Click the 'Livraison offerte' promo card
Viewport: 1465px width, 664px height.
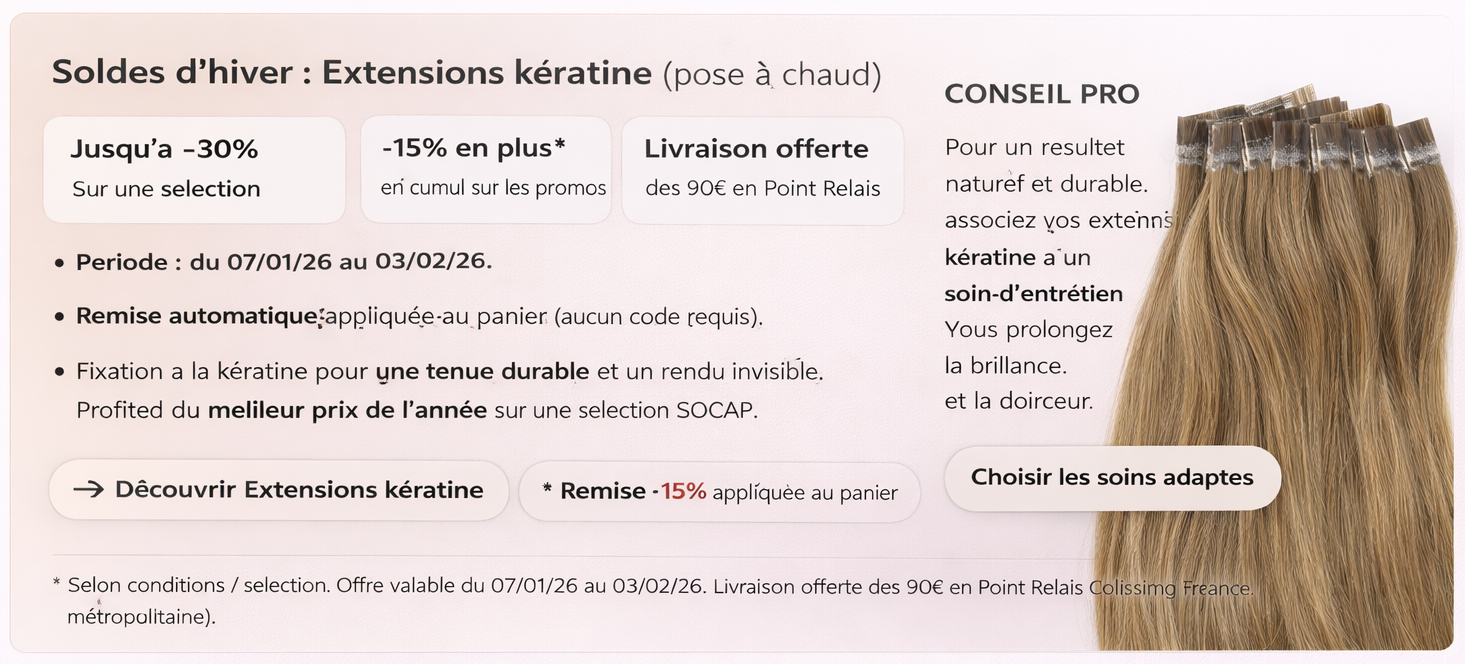coord(763,168)
